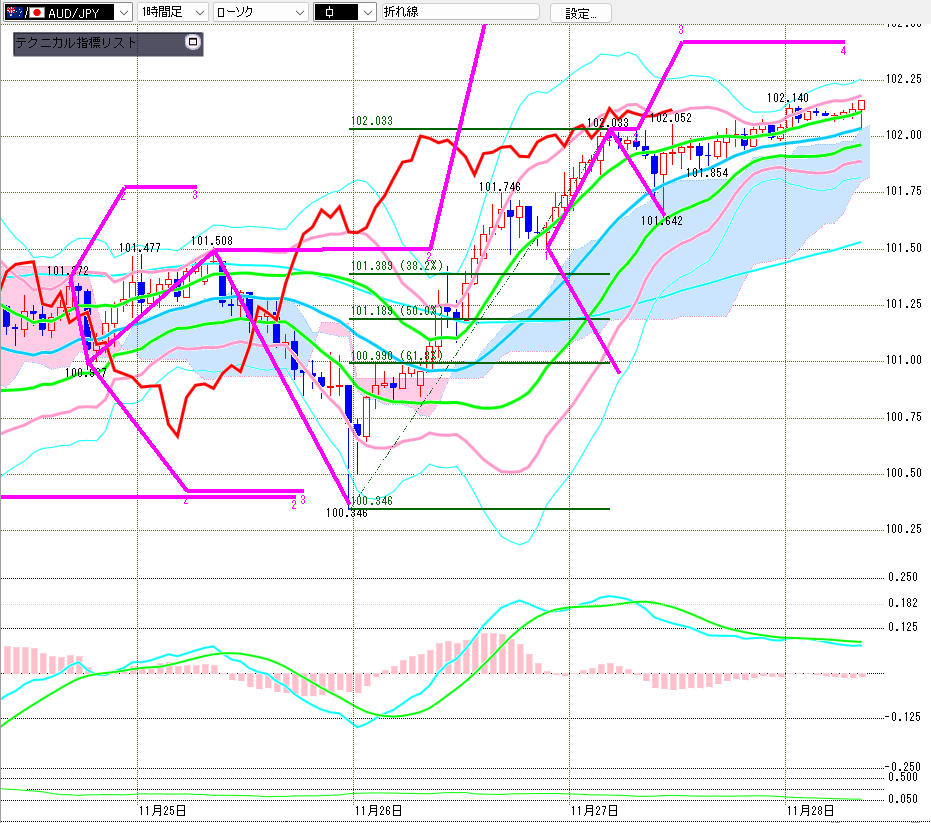Open the 1時間足 timeframe dropdown
Viewport: 931px width, 823px height.
(199, 12)
